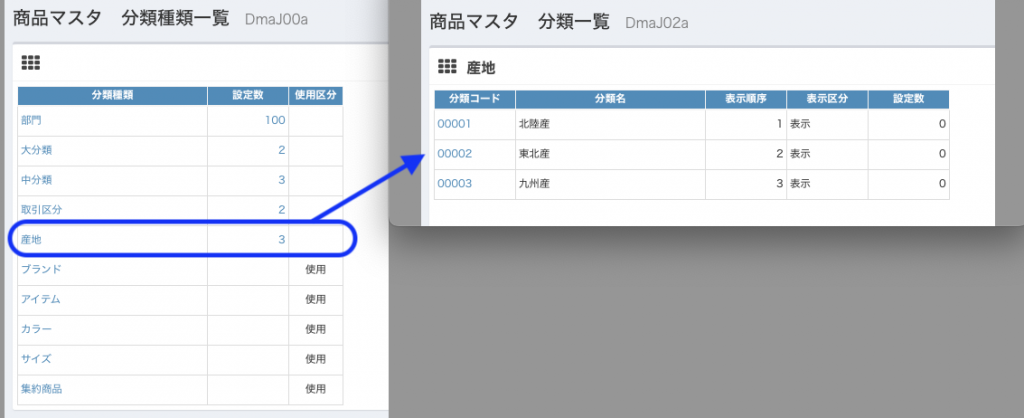Open the 大分類 classification link
The width and height of the screenshot is (1024, 418).
tap(36, 150)
